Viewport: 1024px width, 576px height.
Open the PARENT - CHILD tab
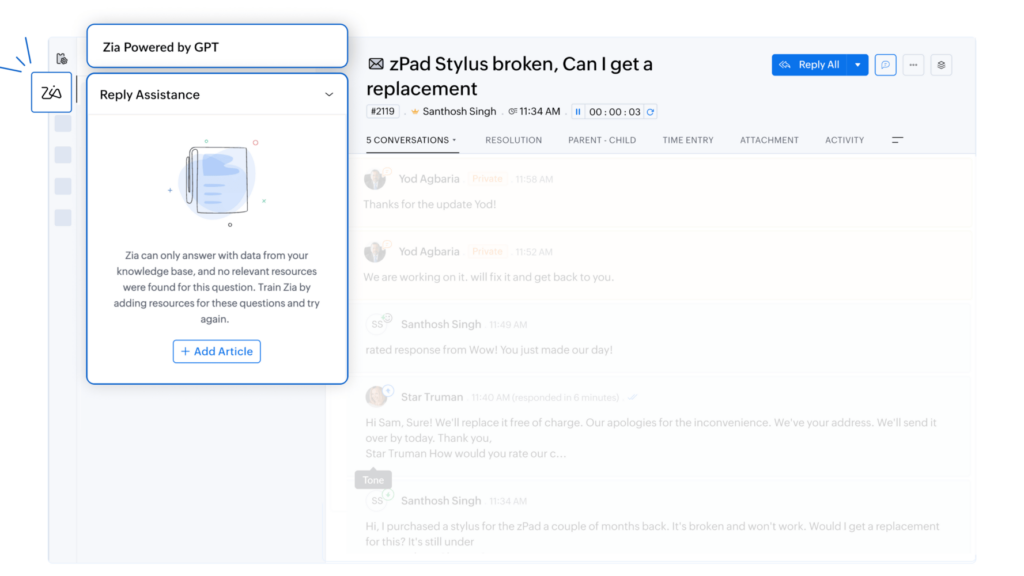602,140
